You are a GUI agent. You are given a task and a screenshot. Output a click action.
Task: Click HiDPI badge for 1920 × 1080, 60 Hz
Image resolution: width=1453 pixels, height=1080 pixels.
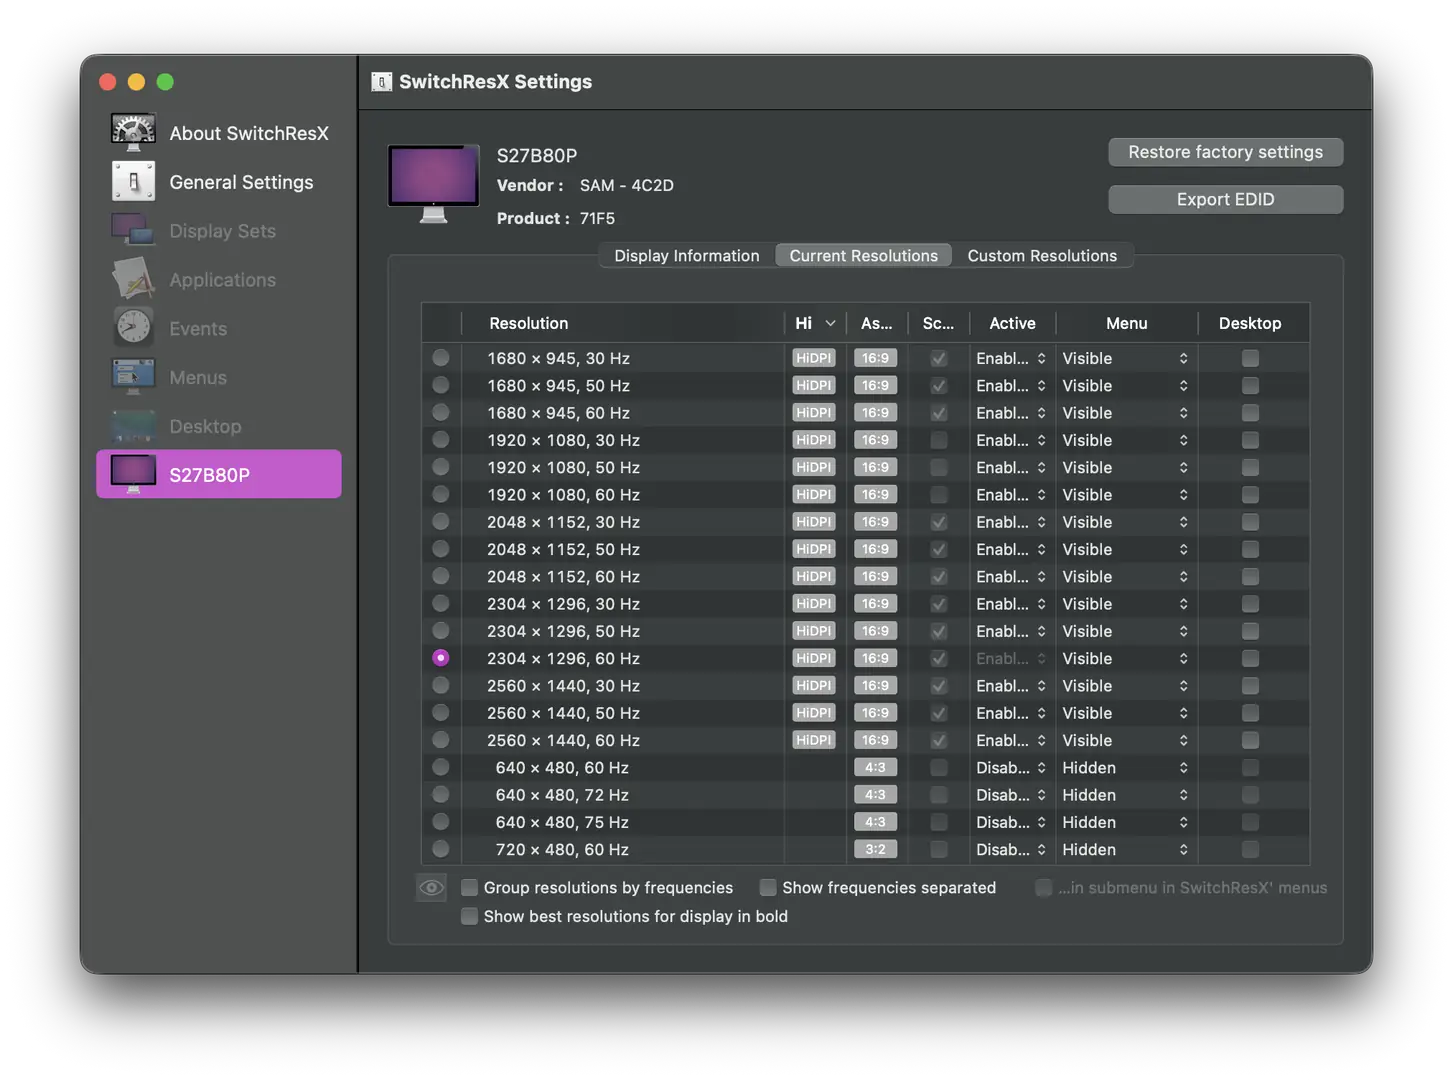tap(814, 494)
